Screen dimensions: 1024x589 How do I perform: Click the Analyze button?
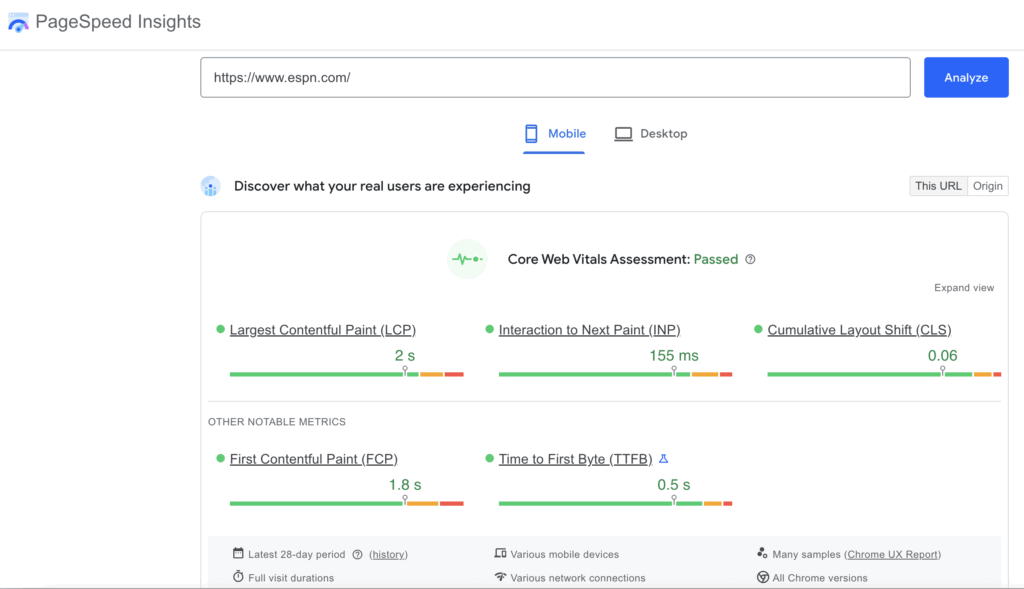tap(965, 77)
